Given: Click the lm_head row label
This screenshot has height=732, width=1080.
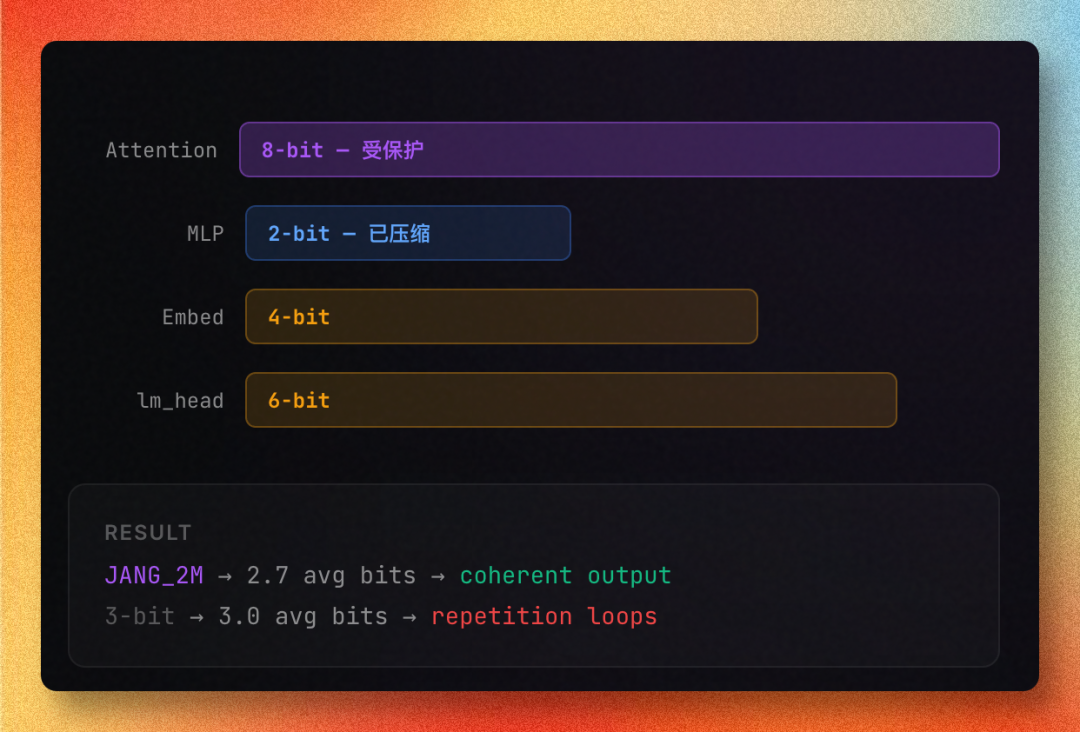Looking at the screenshot, I should tap(180, 401).
